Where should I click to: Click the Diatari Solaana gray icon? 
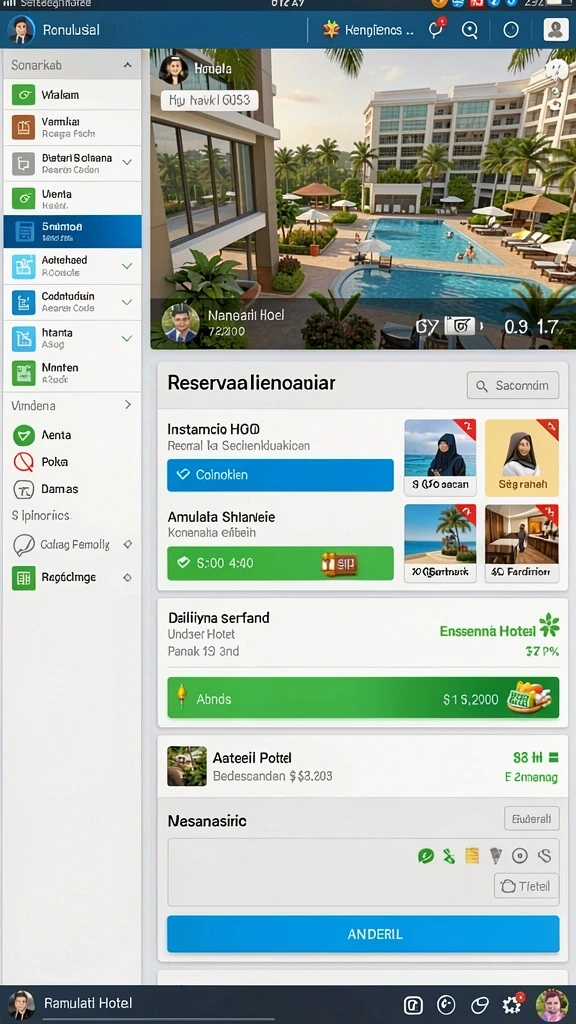(x=24, y=163)
